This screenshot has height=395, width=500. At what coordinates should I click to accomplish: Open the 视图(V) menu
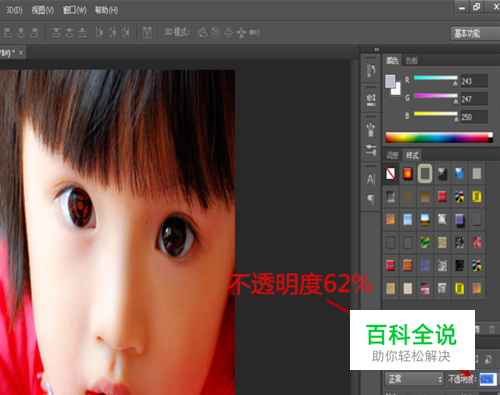tap(43, 10)
